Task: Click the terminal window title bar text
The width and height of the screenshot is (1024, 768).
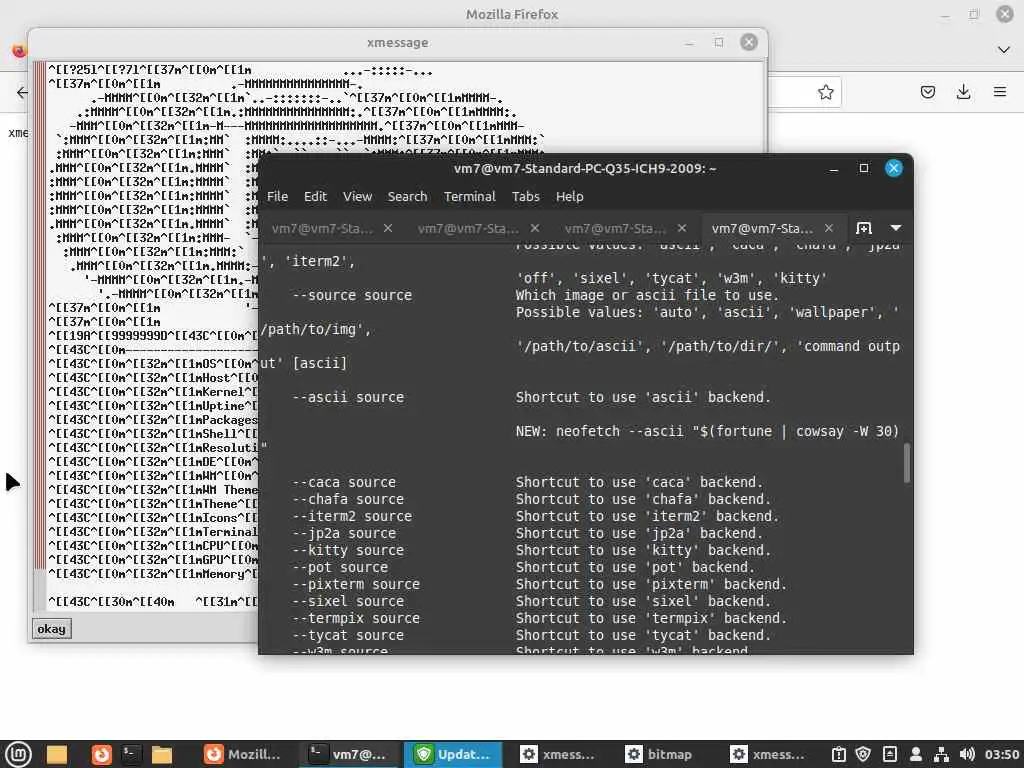Action: pyautogui.click(x=585, y=168)
